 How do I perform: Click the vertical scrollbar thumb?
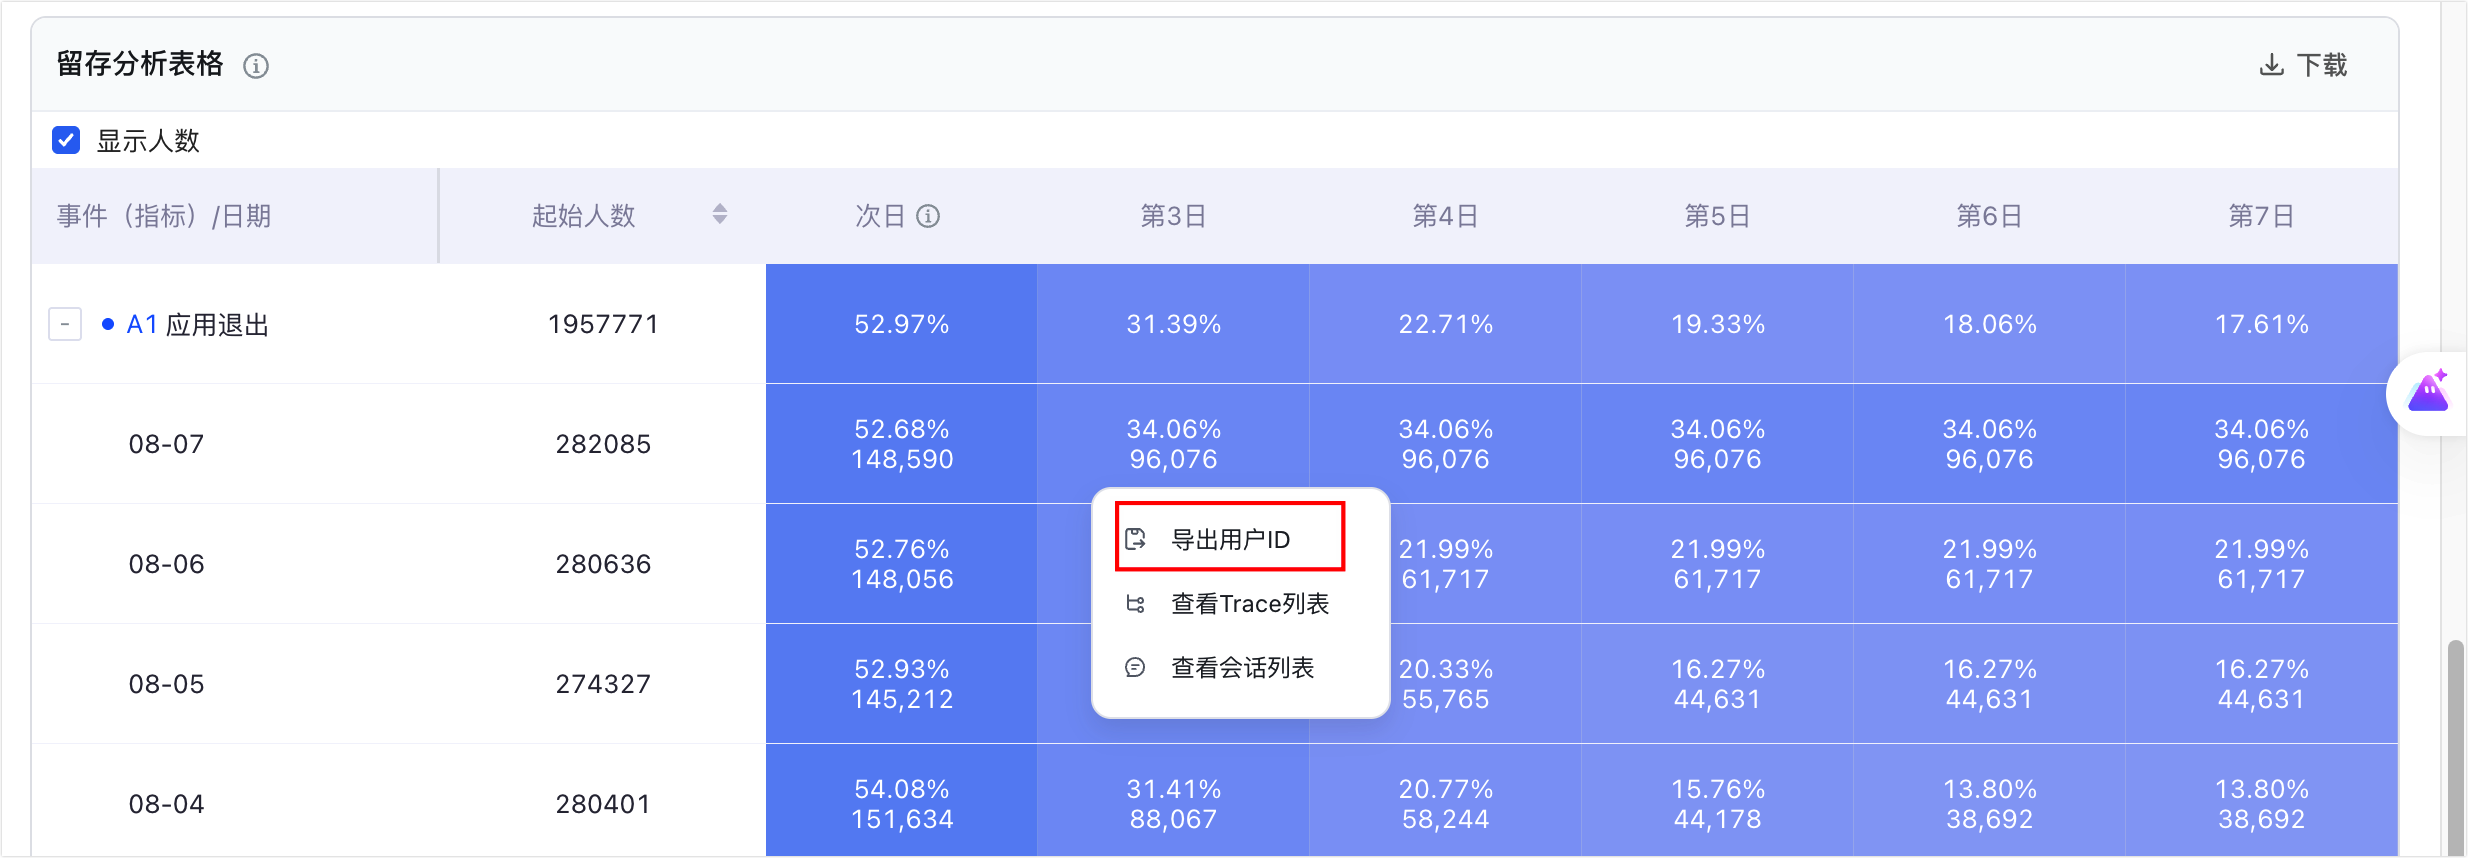pyautogui.click(x=2455, y=748)
